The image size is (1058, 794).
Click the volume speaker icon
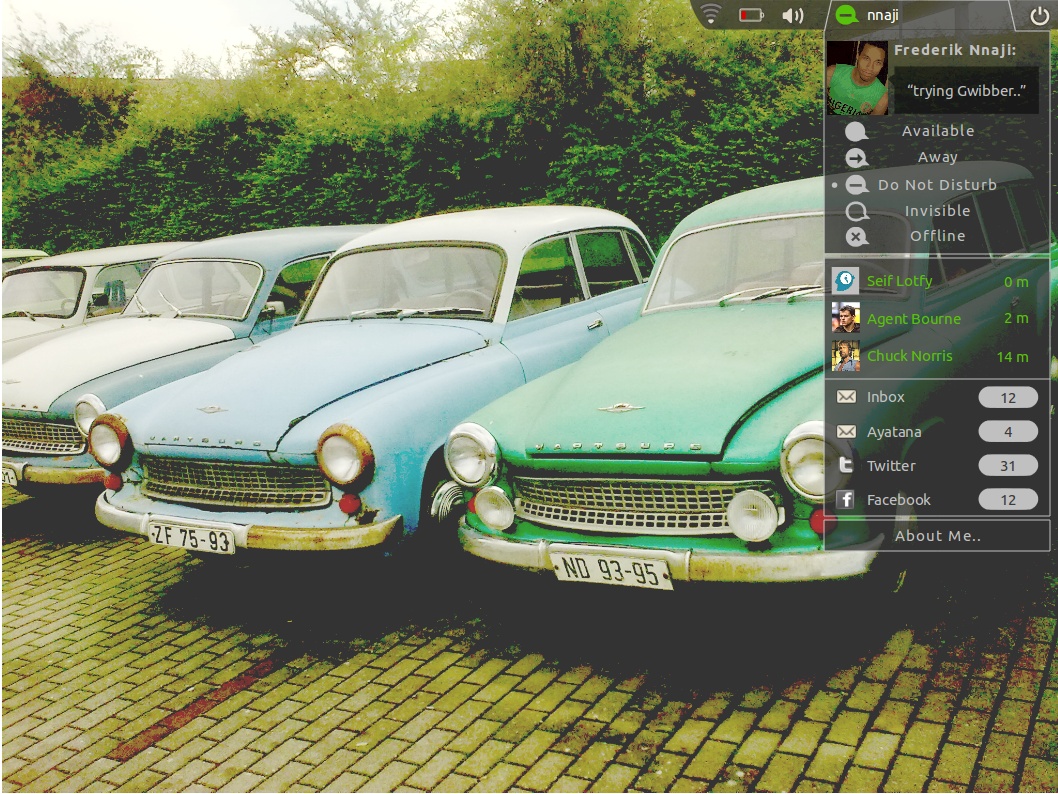point(792,15)
